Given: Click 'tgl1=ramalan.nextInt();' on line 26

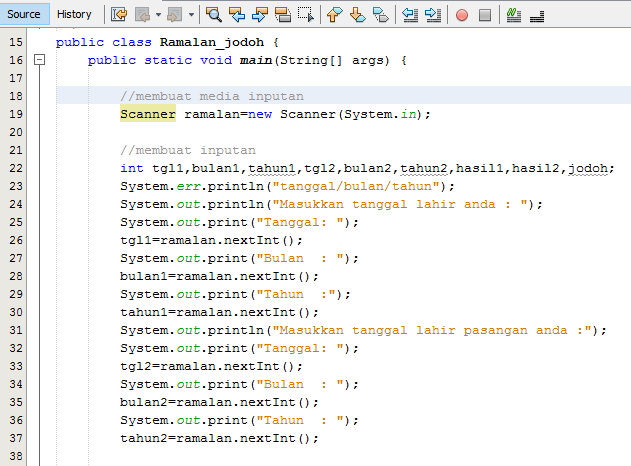Looking at the screenshot, I should tap(211, 240).
